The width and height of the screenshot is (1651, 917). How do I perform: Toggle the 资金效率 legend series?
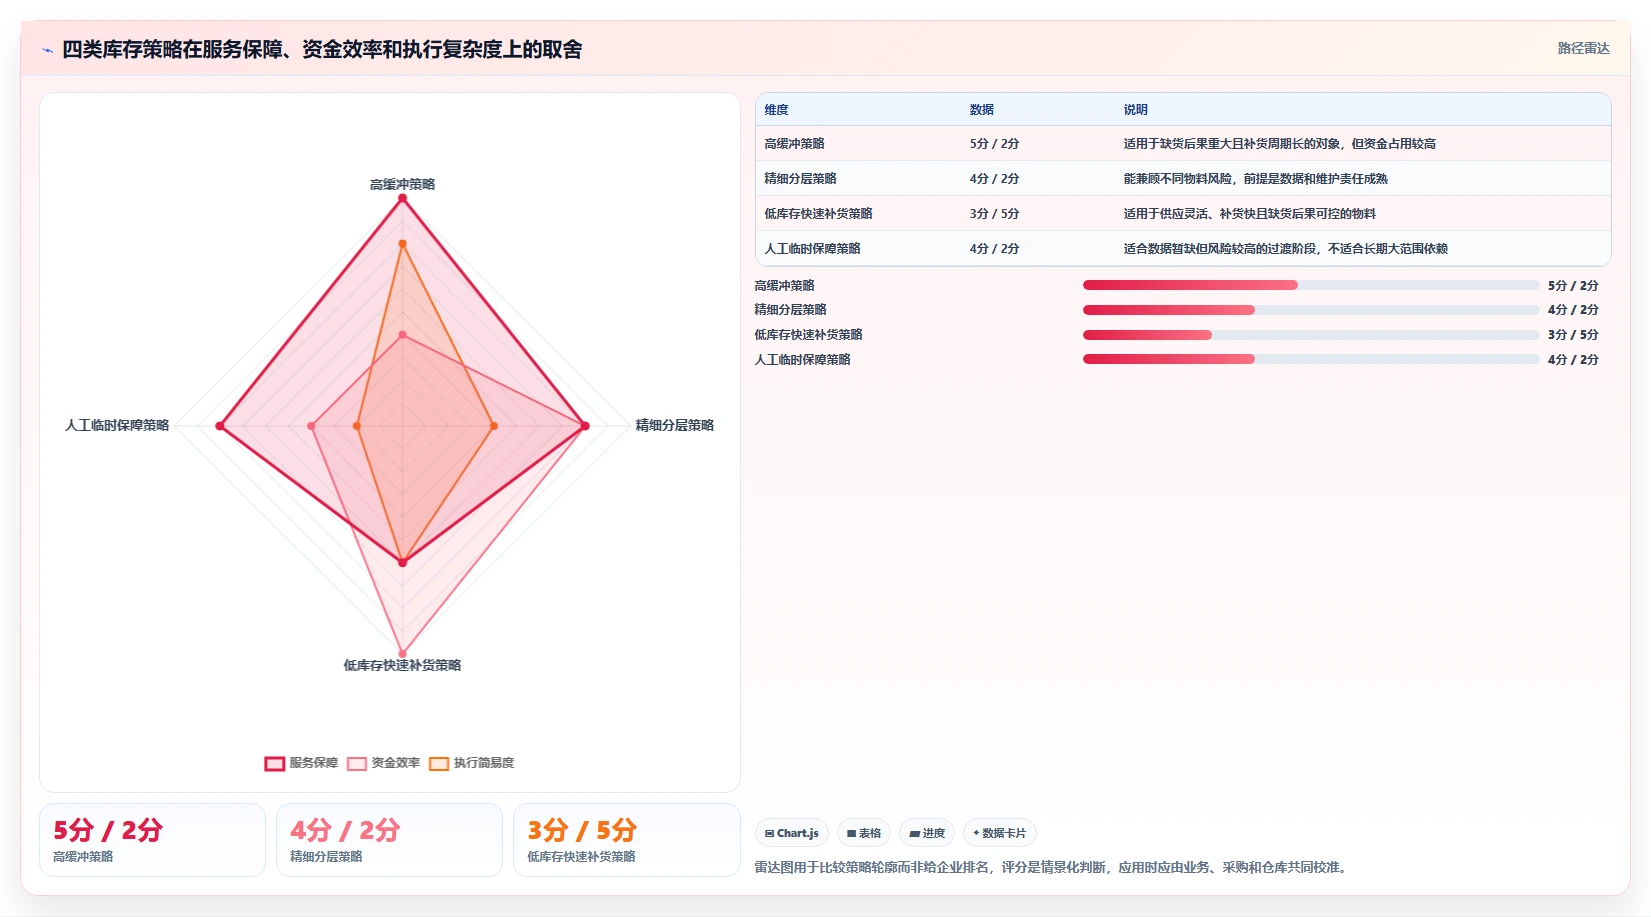[383, 763]
